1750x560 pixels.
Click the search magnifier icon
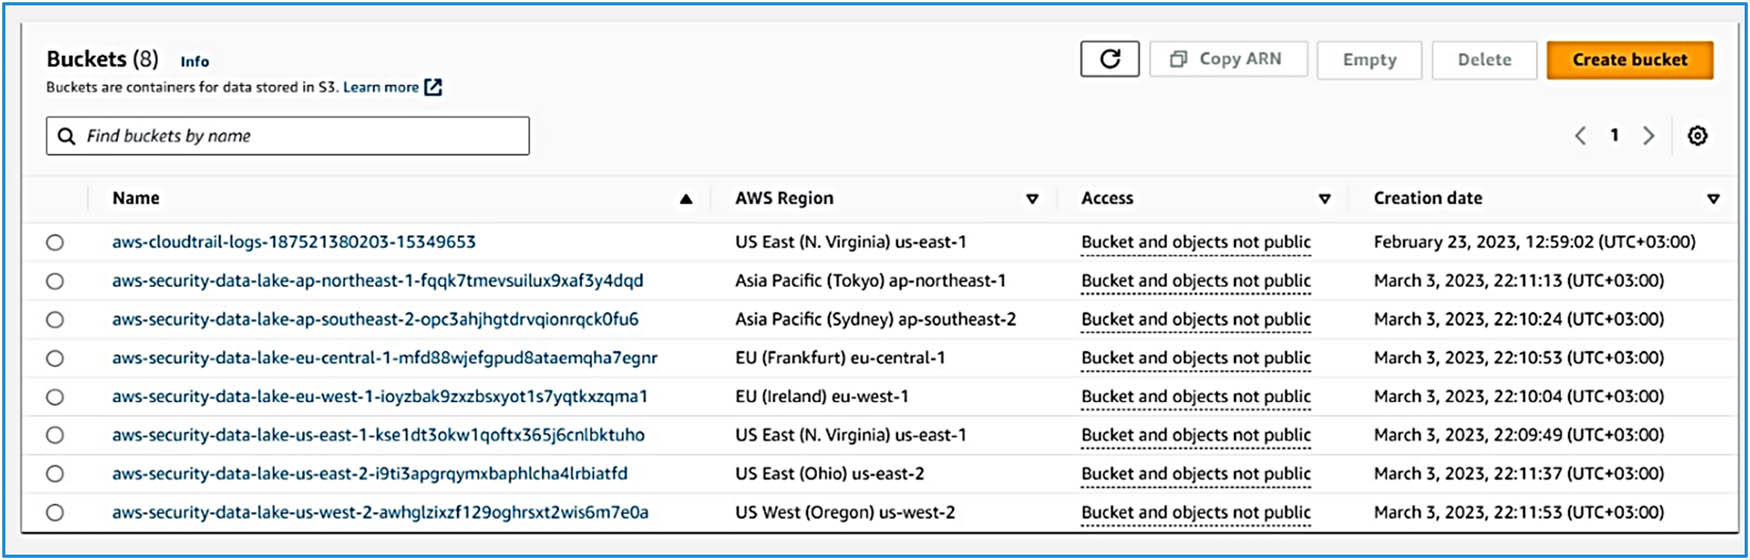pos(67,136)
